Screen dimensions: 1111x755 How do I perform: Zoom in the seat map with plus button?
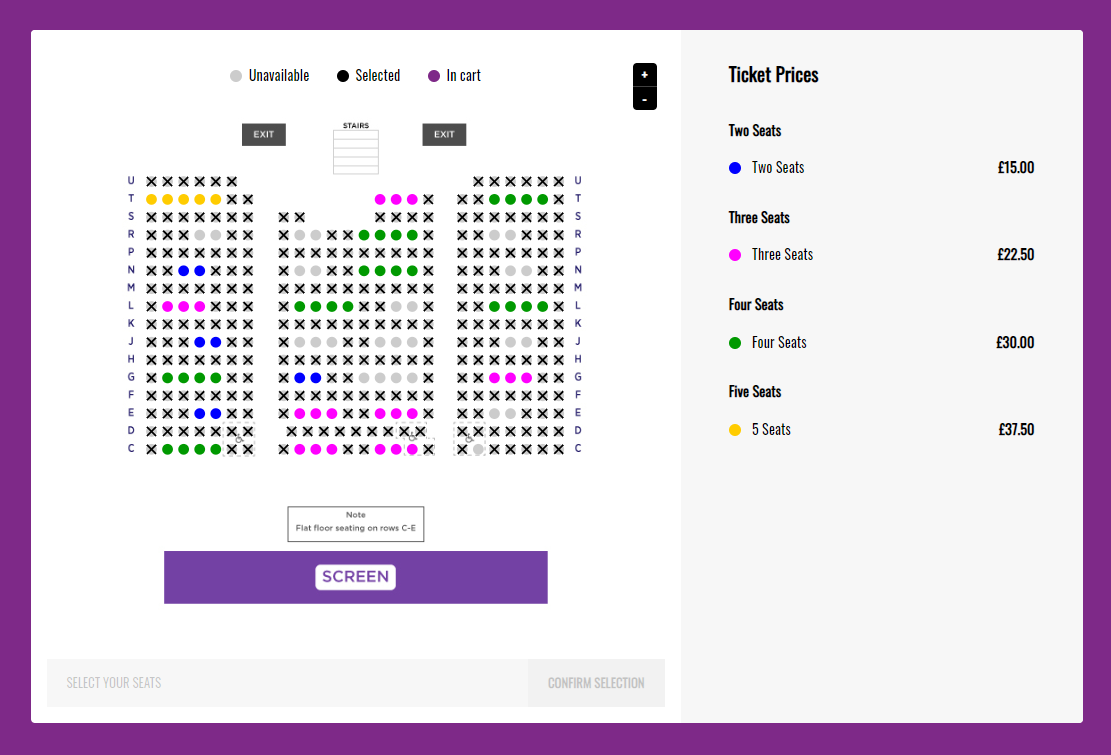pos(644,75)
